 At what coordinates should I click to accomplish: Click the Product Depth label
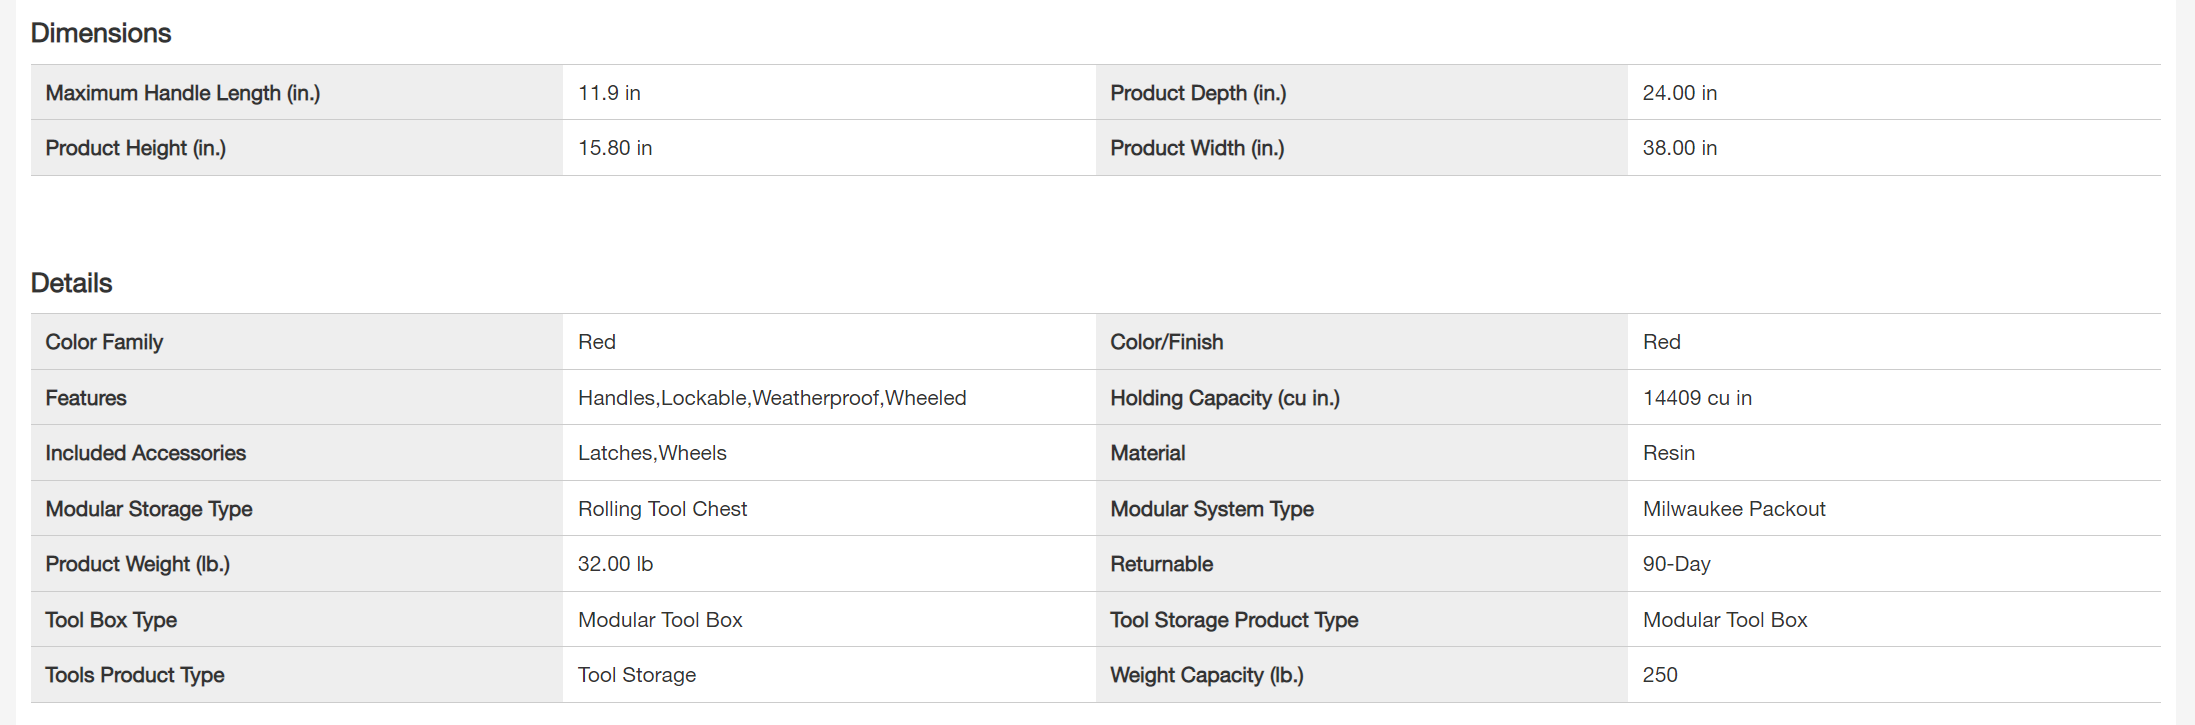click(x=1198, y=93)
